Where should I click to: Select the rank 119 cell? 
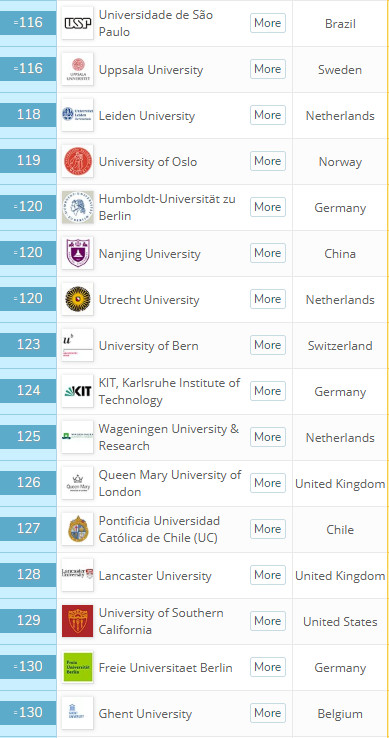[28, 161]
